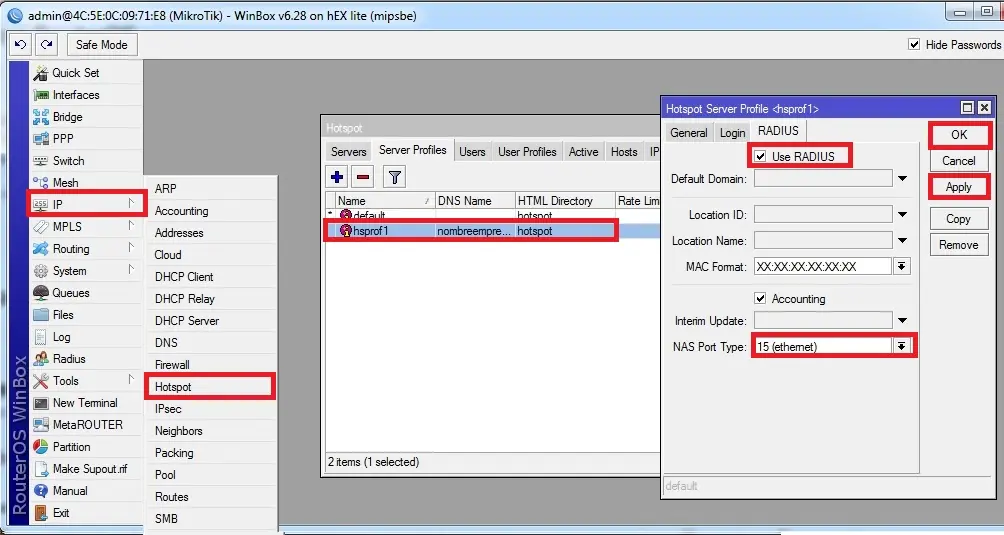Screen dimensions: 1004x535
Task: Toggle the Use RADIUS checkbox
Action: (761, 156)
